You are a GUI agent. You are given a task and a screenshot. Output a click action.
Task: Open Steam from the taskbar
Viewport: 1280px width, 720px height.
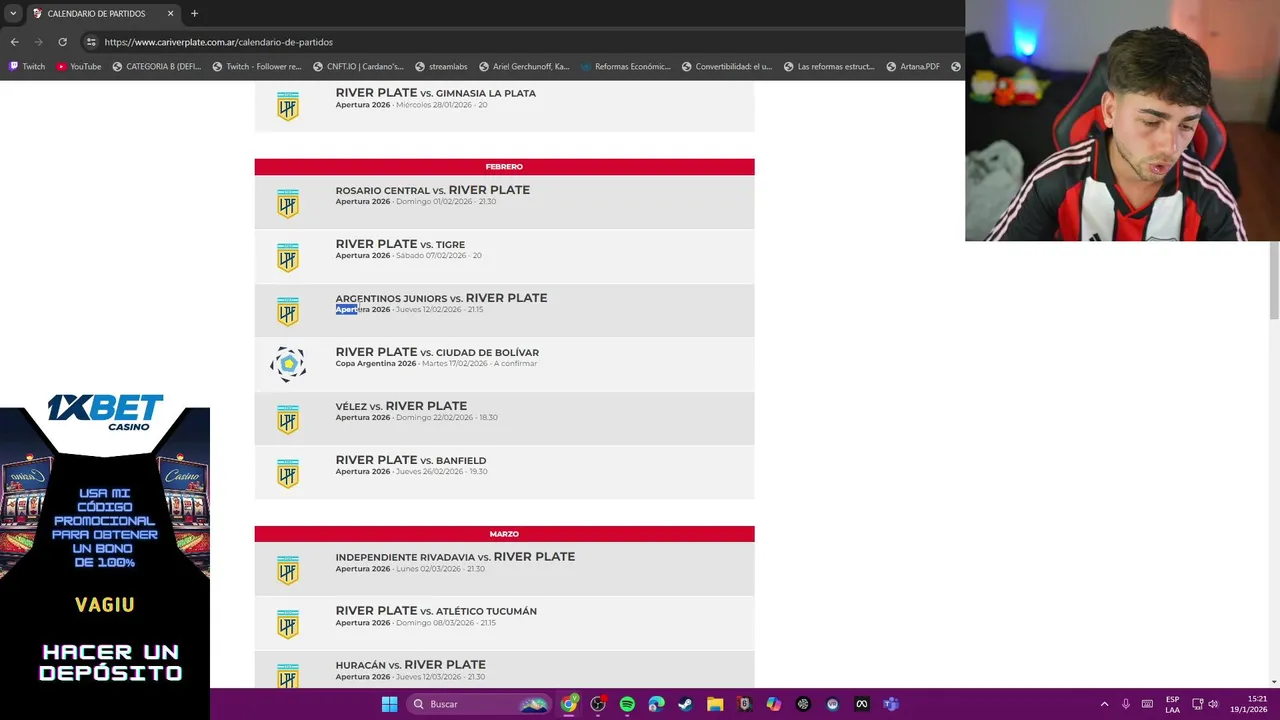pos(685,704)
